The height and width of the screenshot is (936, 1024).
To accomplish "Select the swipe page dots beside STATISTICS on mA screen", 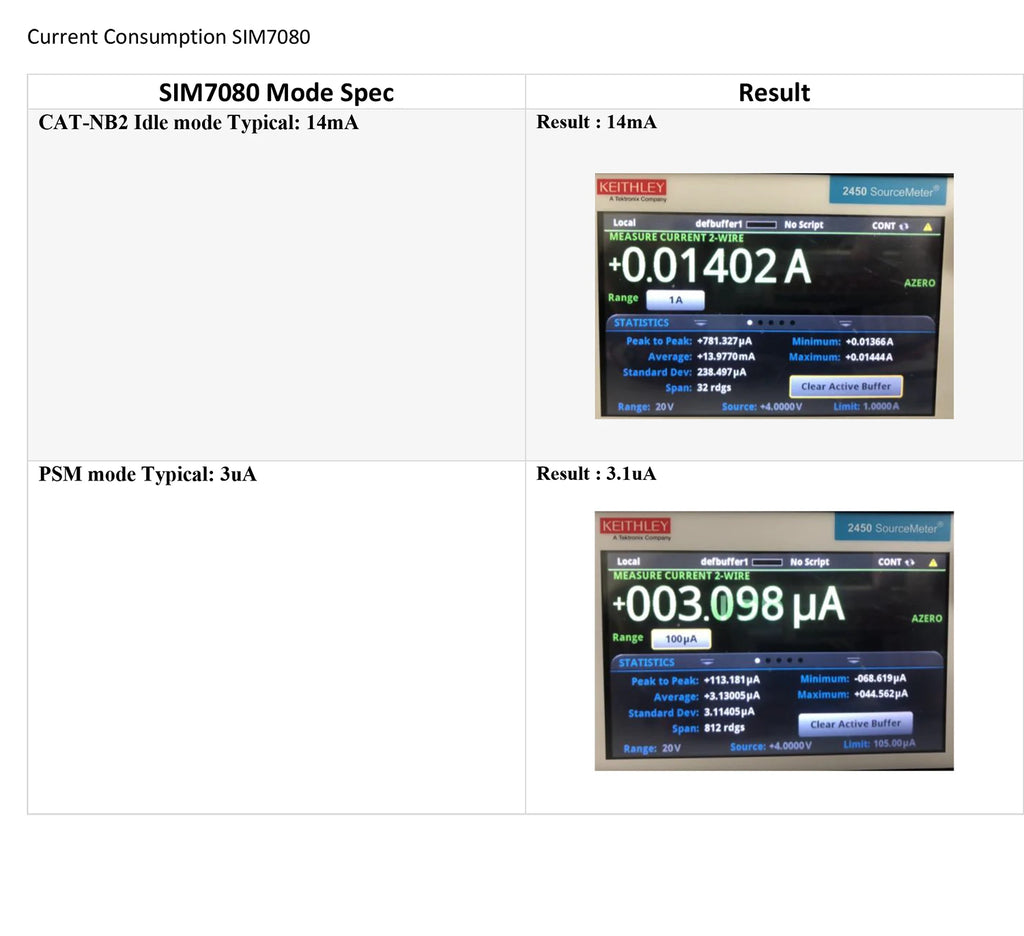I will pyautogui.click(x=771, y=323).
